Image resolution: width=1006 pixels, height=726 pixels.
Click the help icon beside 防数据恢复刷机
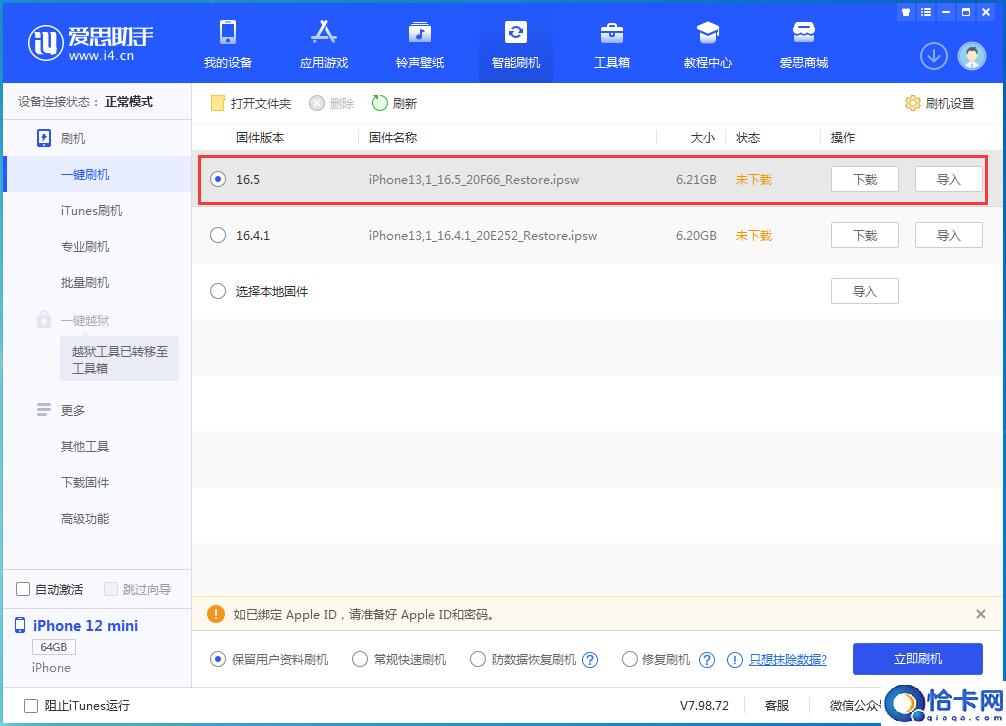590,659
